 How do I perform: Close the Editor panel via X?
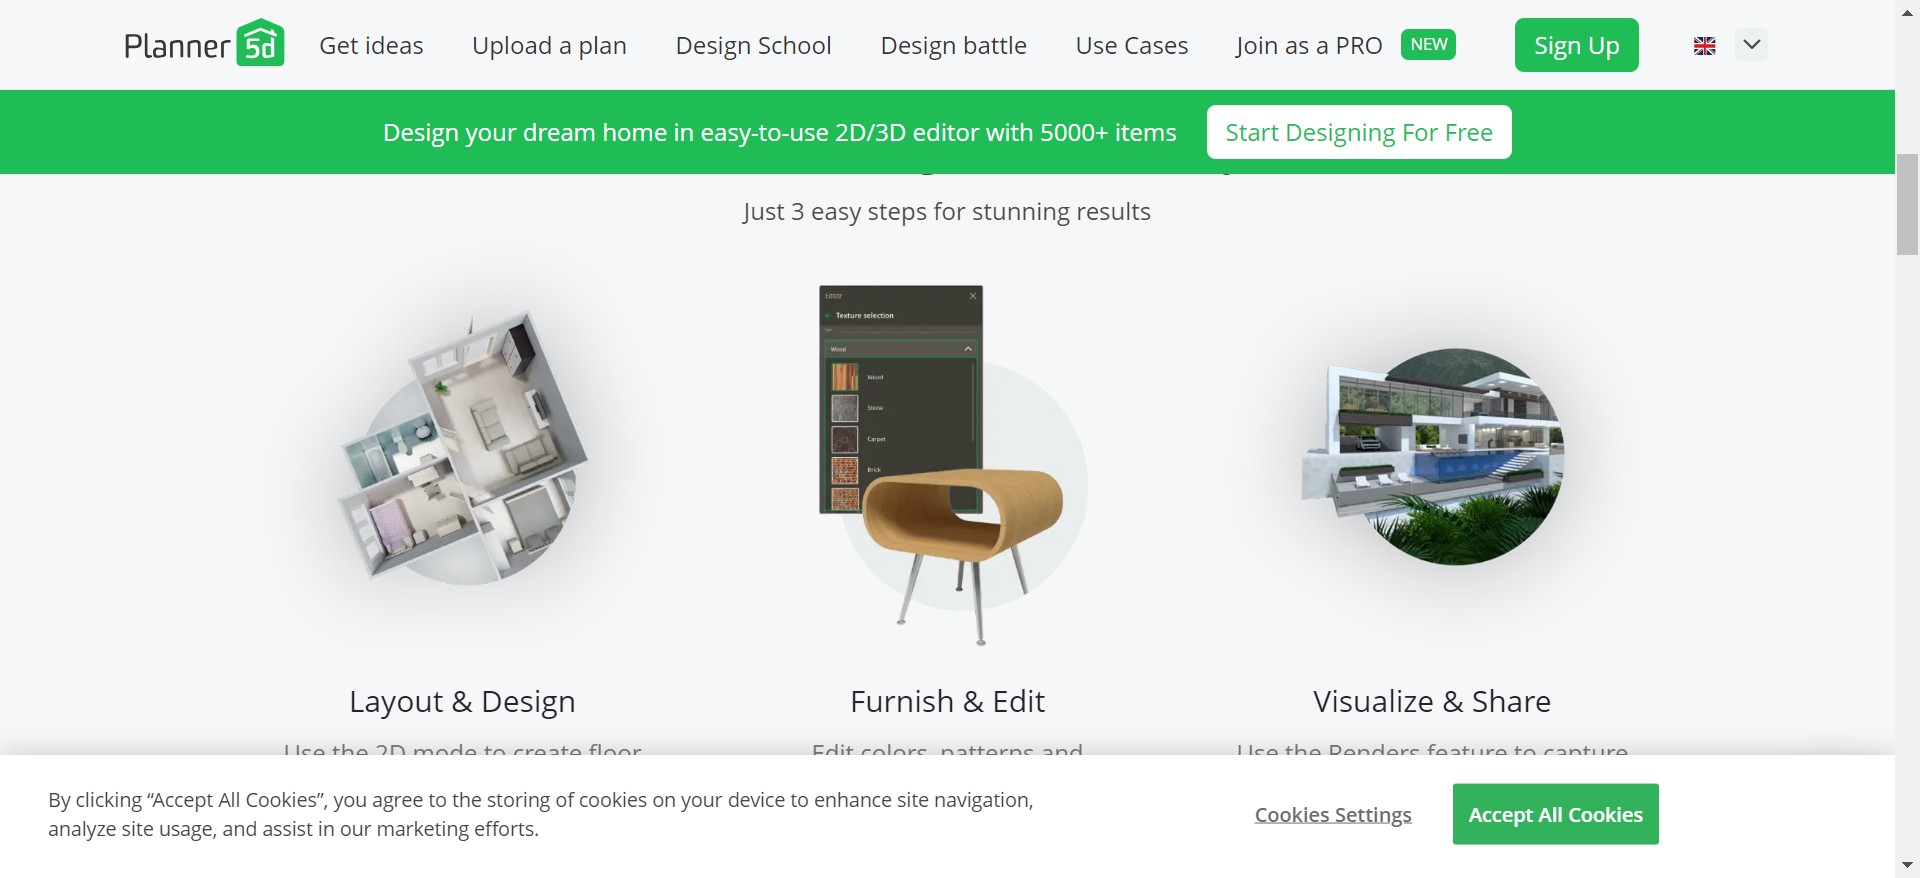[x=972, y=296]
